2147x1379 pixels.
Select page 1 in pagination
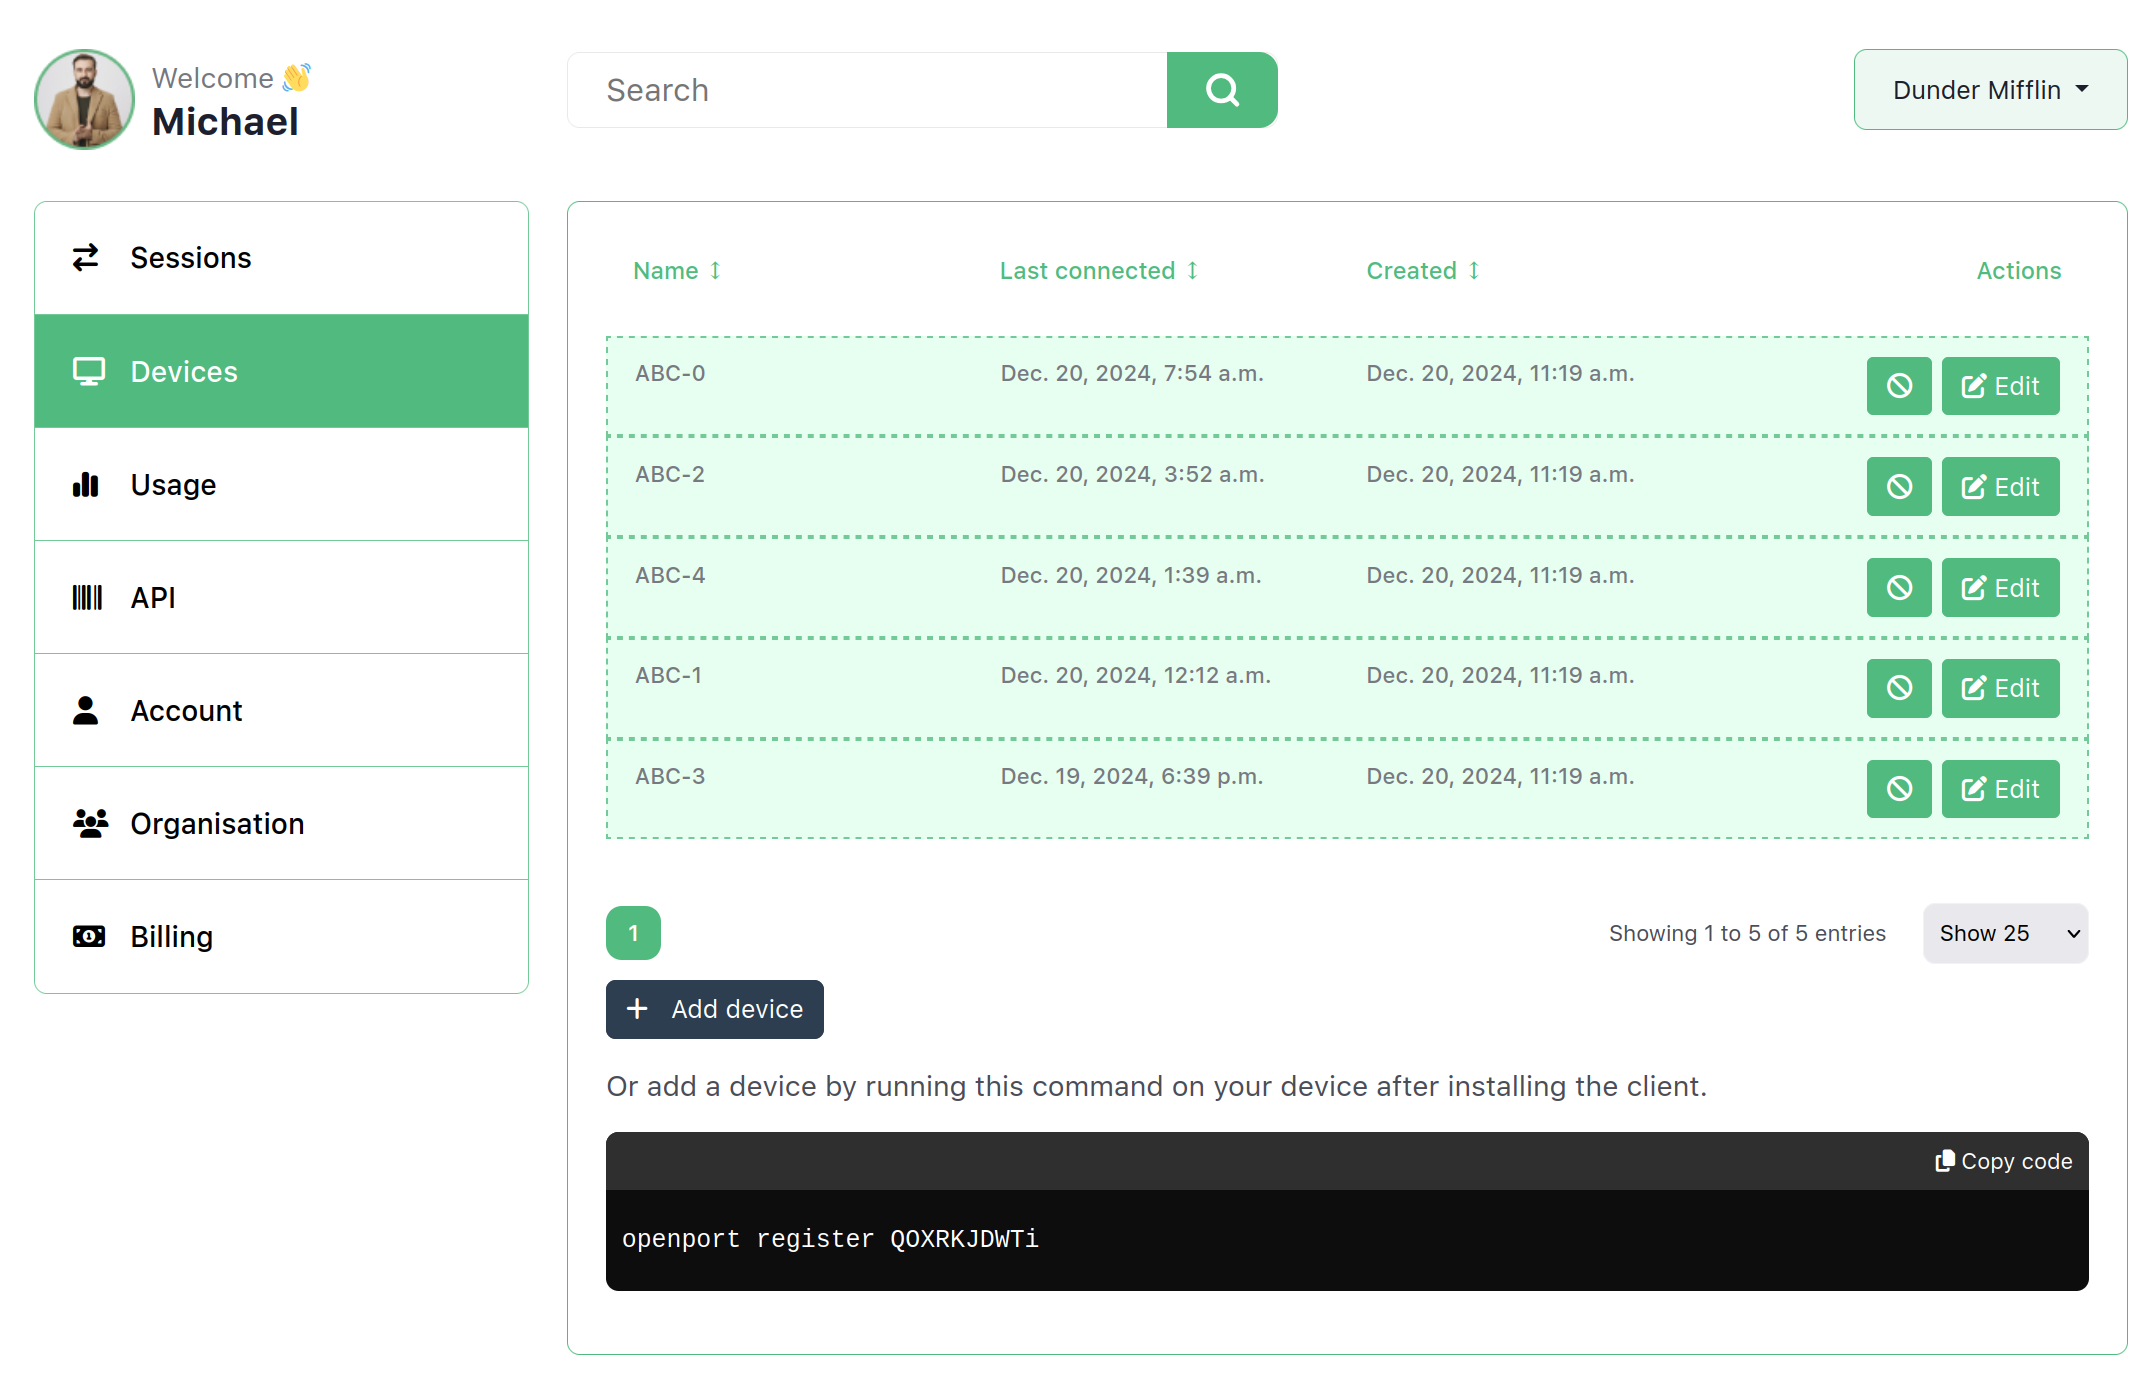633,933
